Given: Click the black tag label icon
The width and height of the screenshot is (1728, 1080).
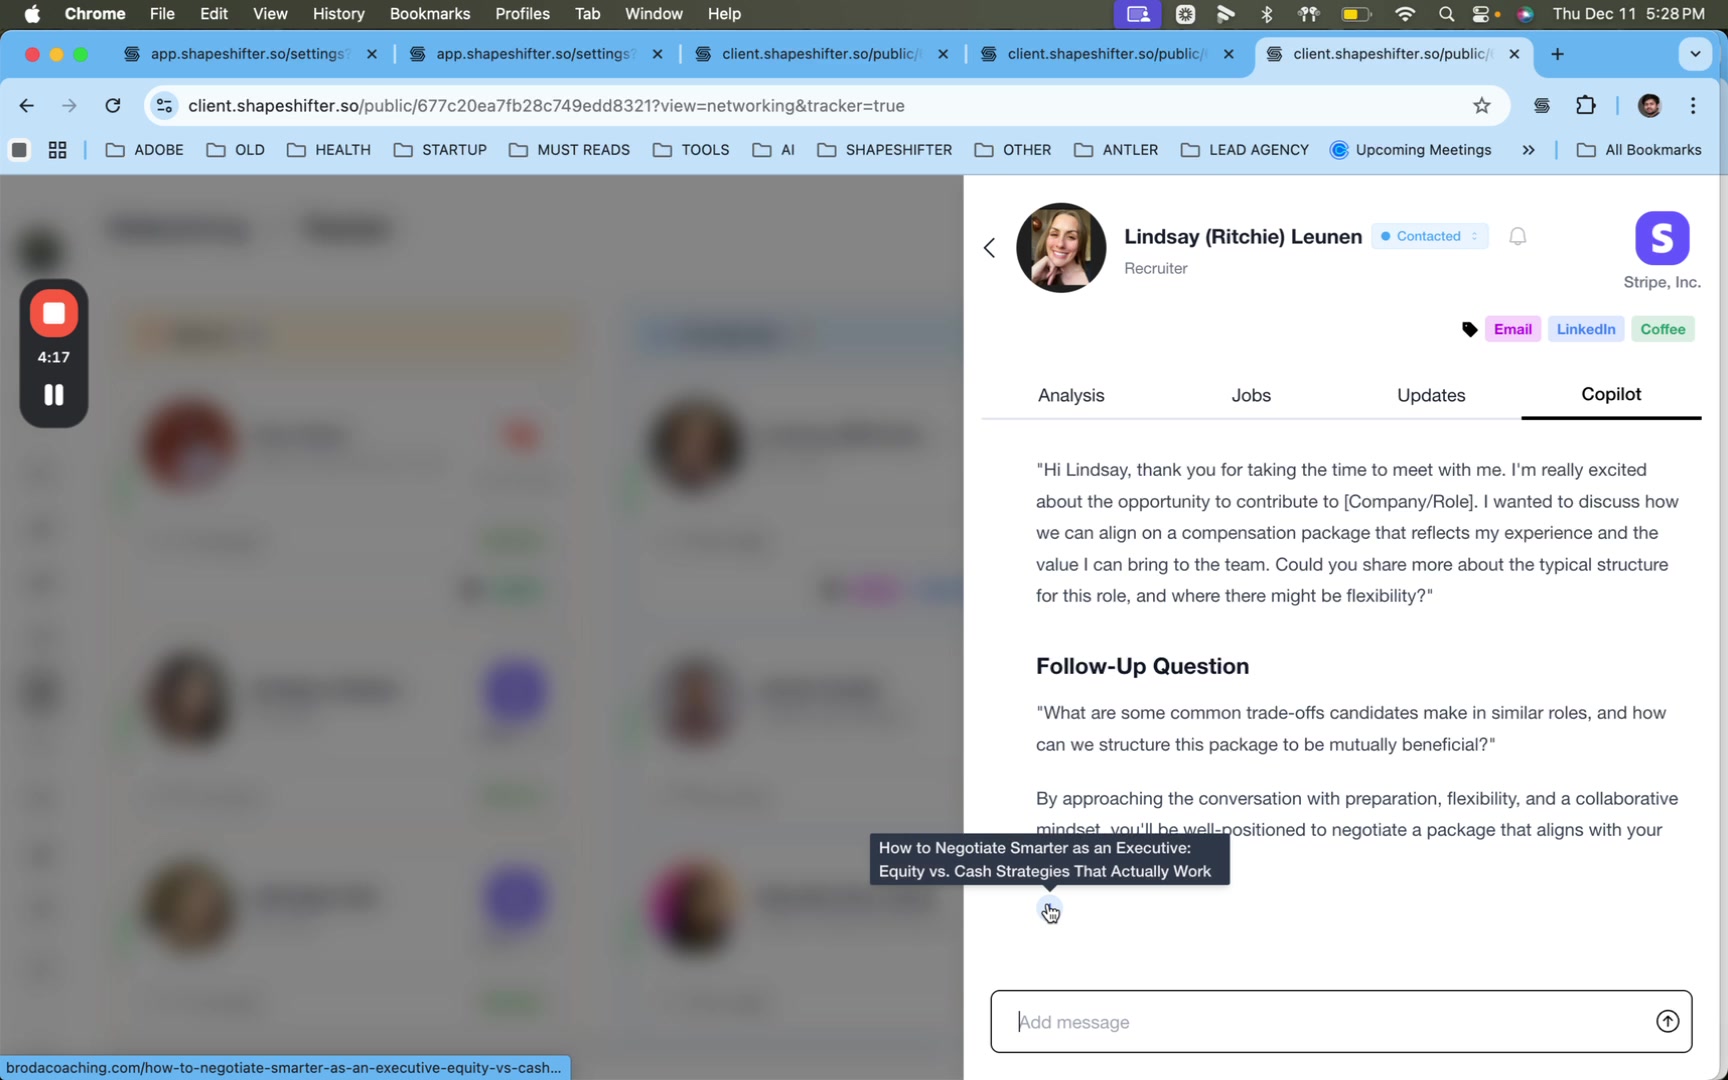Looking at the screenshot, I should tap(1469, 329).
